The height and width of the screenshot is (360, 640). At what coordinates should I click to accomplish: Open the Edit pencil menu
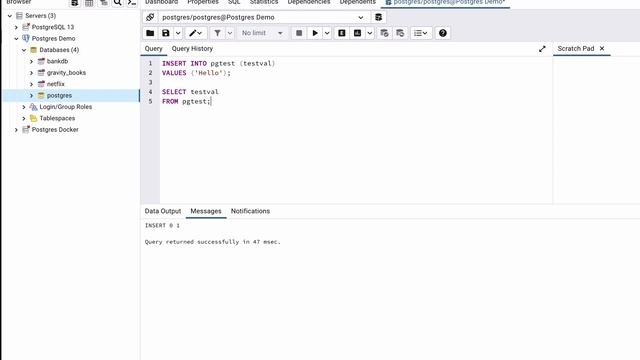coord(196,33)
